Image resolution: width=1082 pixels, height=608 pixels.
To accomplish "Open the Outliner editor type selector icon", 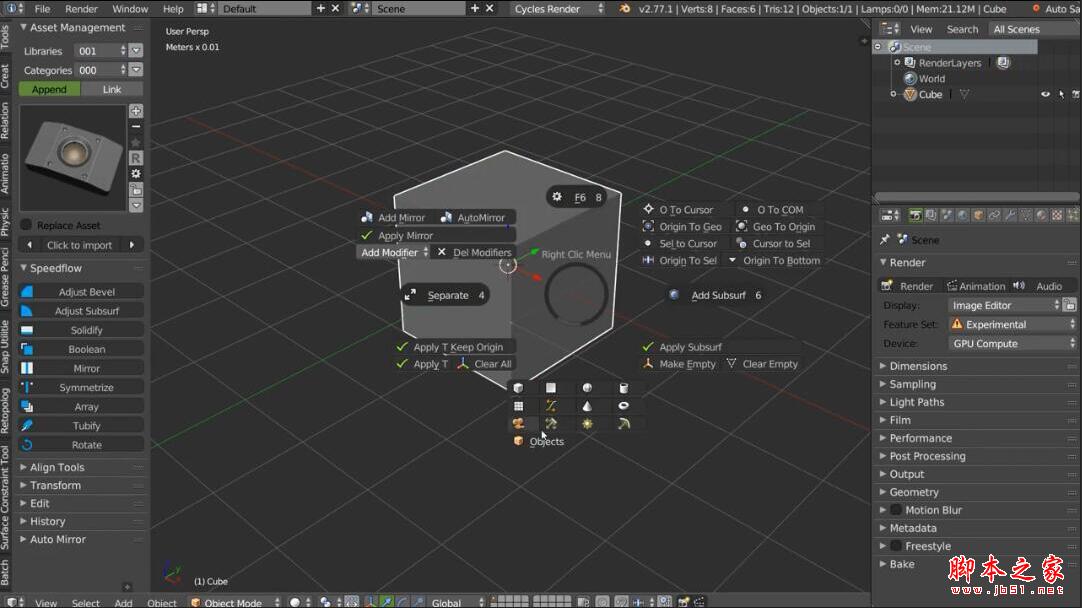I will point(890,29).
